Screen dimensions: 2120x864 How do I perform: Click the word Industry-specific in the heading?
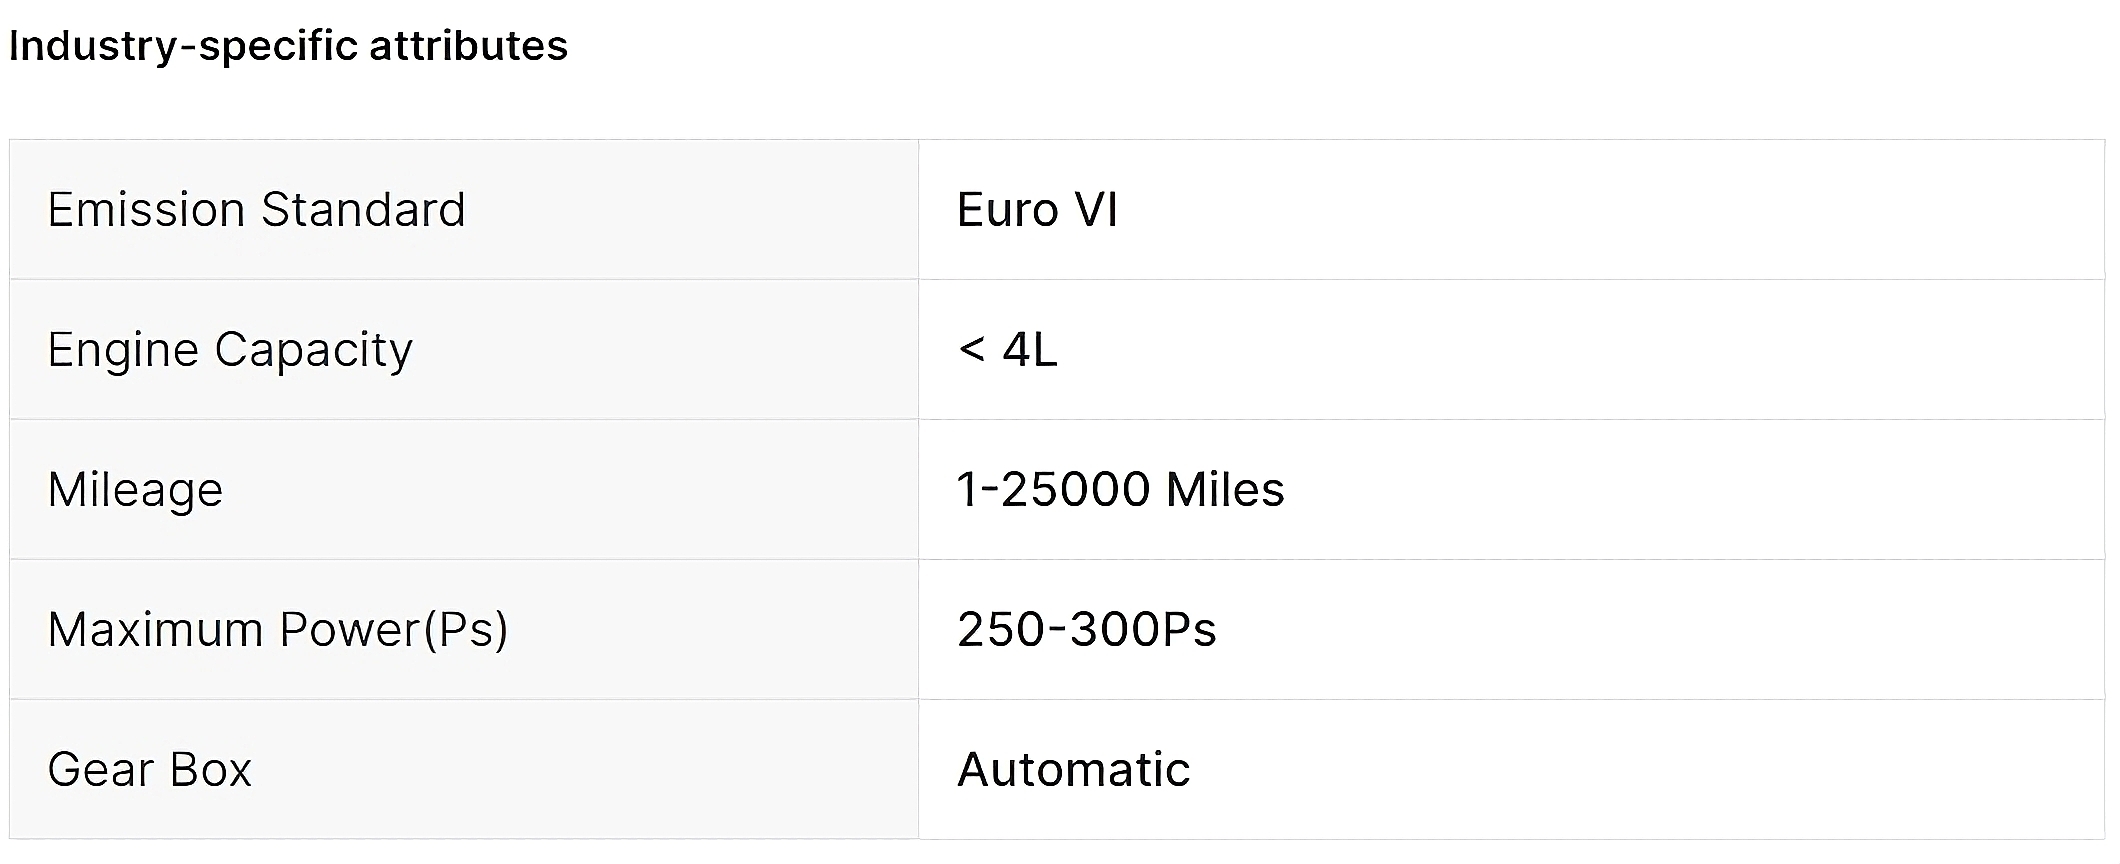click(x=183, y=46)
